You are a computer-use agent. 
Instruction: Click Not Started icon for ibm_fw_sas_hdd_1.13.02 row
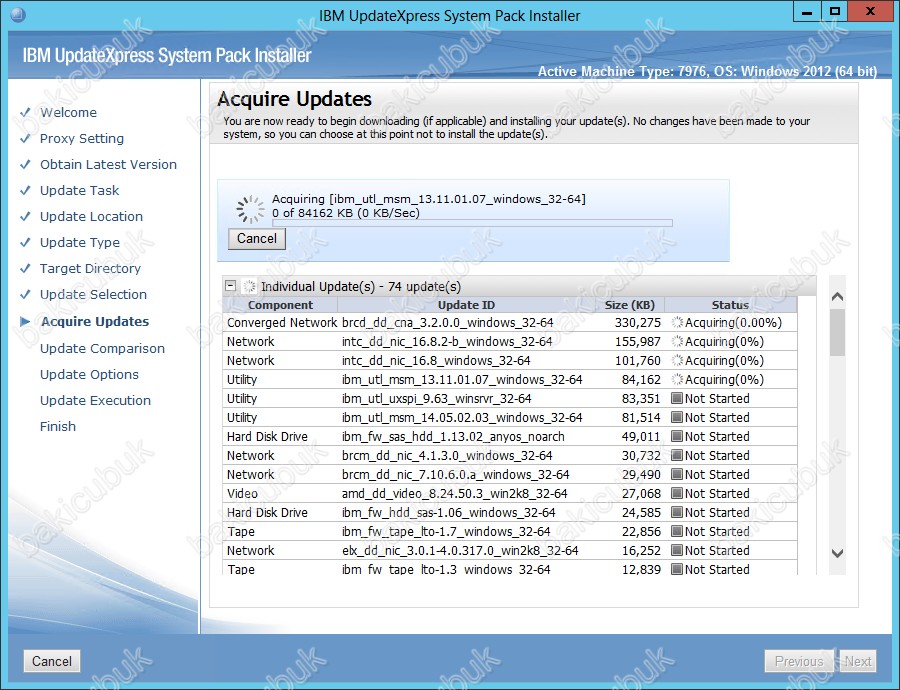tap(677, 436)
